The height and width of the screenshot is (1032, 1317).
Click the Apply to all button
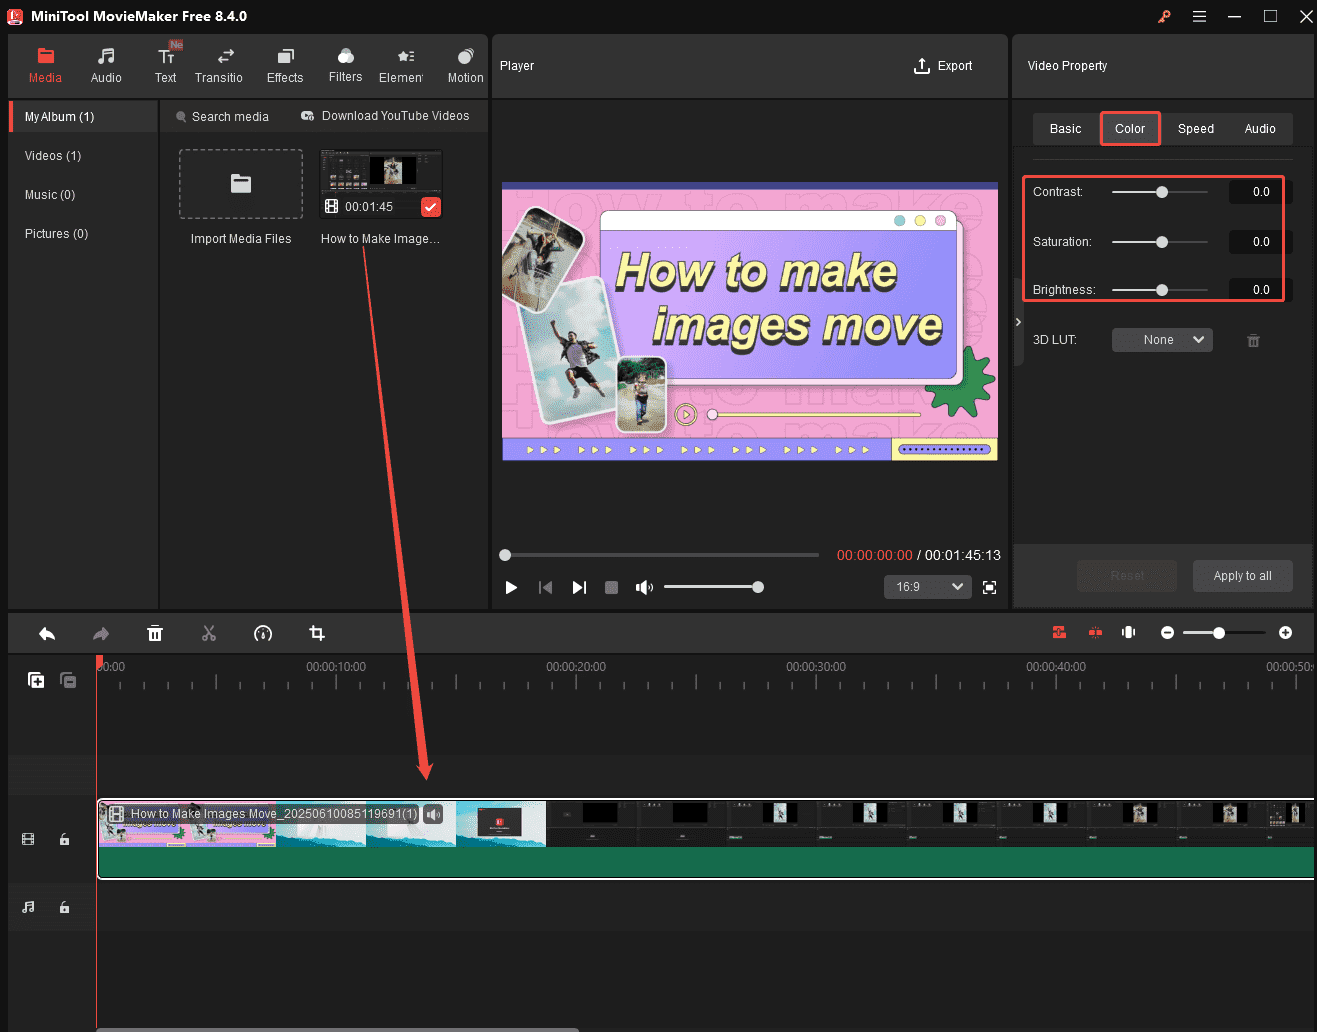click(x=1242, y=575)
